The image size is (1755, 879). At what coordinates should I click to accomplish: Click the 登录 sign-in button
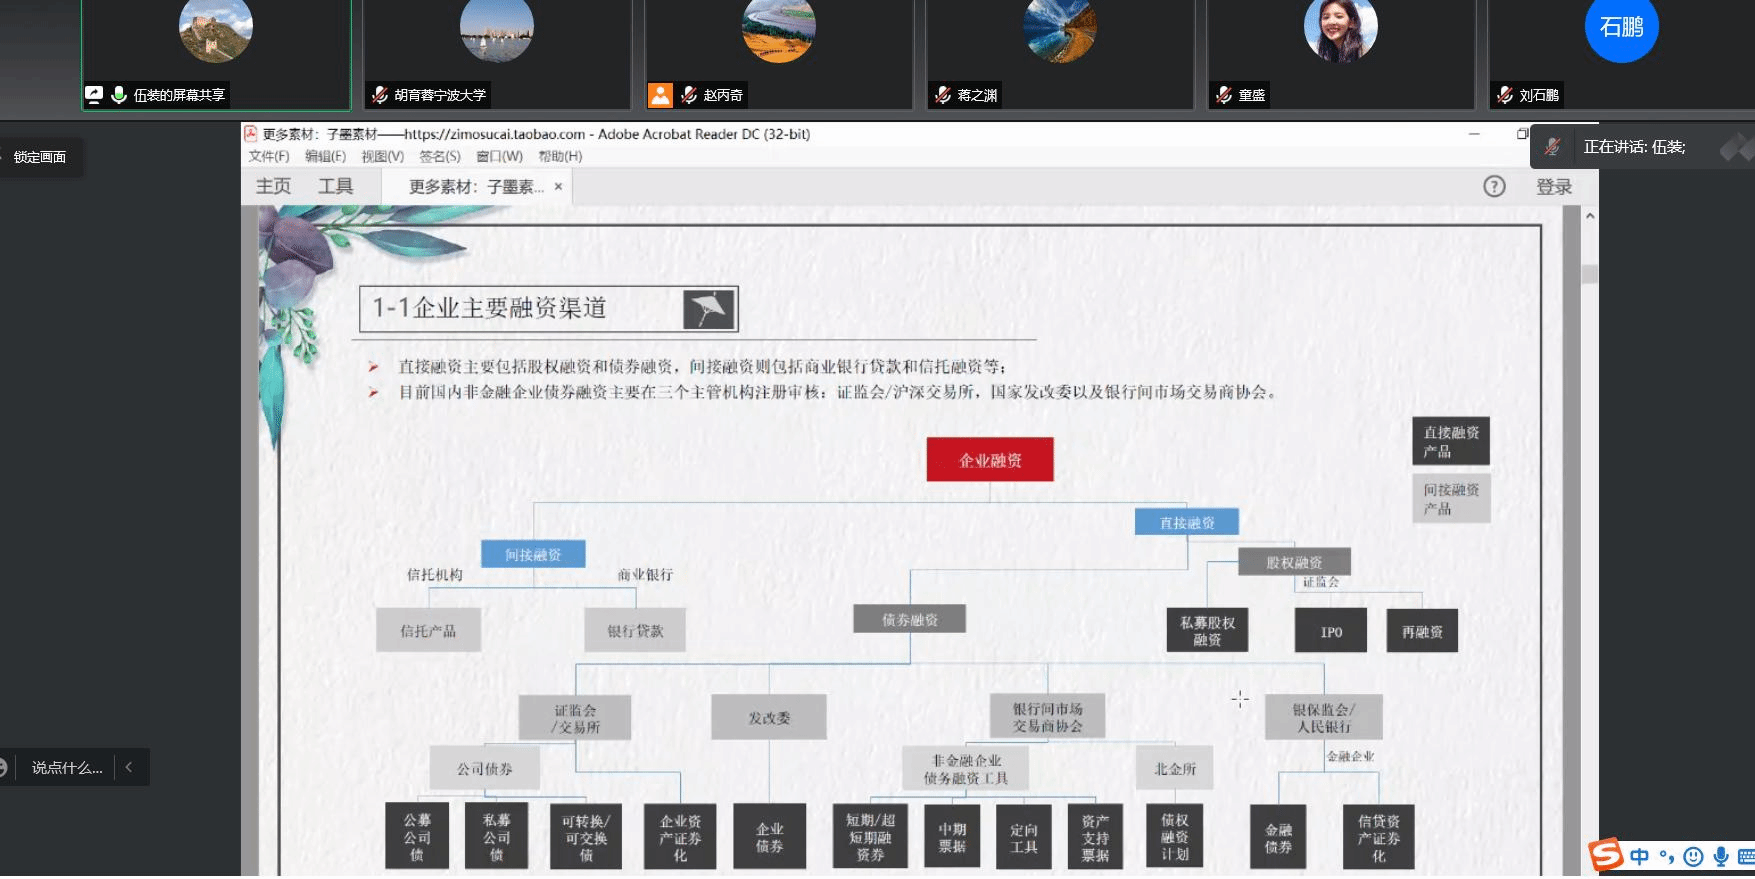pos(1553,187)
